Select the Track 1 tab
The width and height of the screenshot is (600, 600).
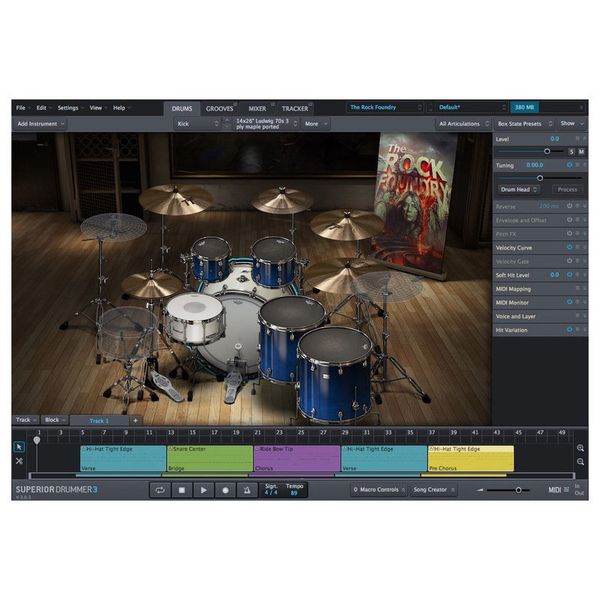(x=99, y=421)
